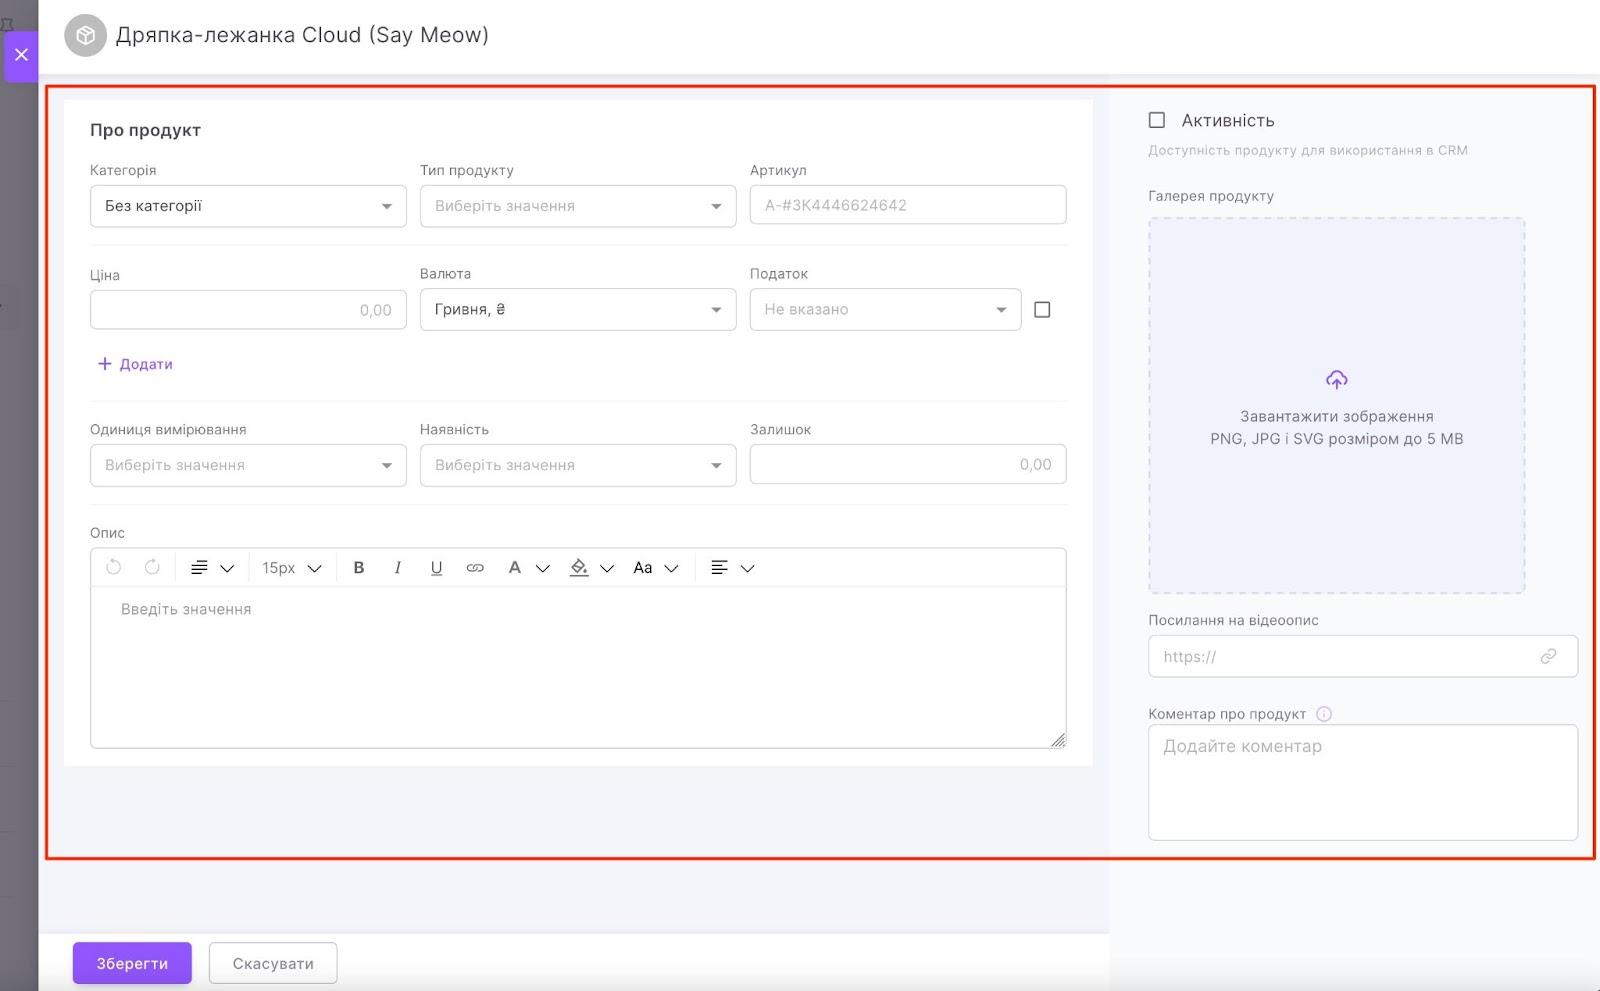Open the Категорія dropdown

[x=248, y=206]
